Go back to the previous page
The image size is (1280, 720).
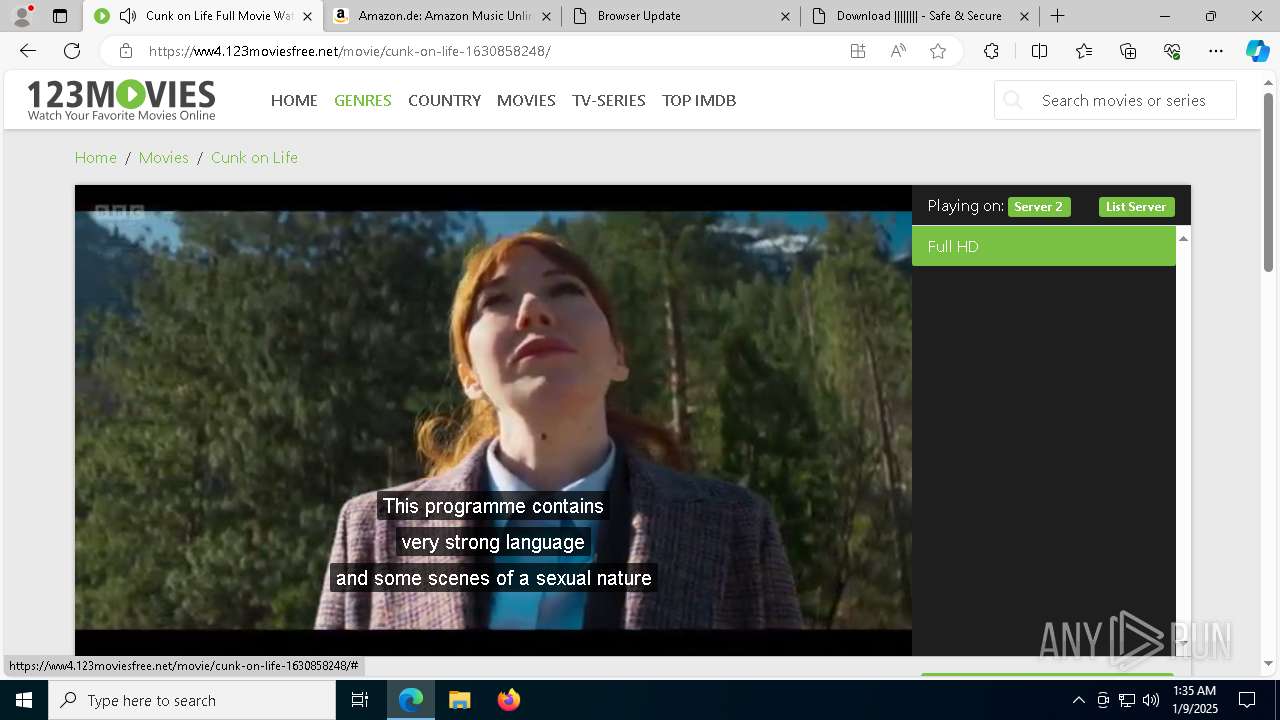click(x=28, y=51)
